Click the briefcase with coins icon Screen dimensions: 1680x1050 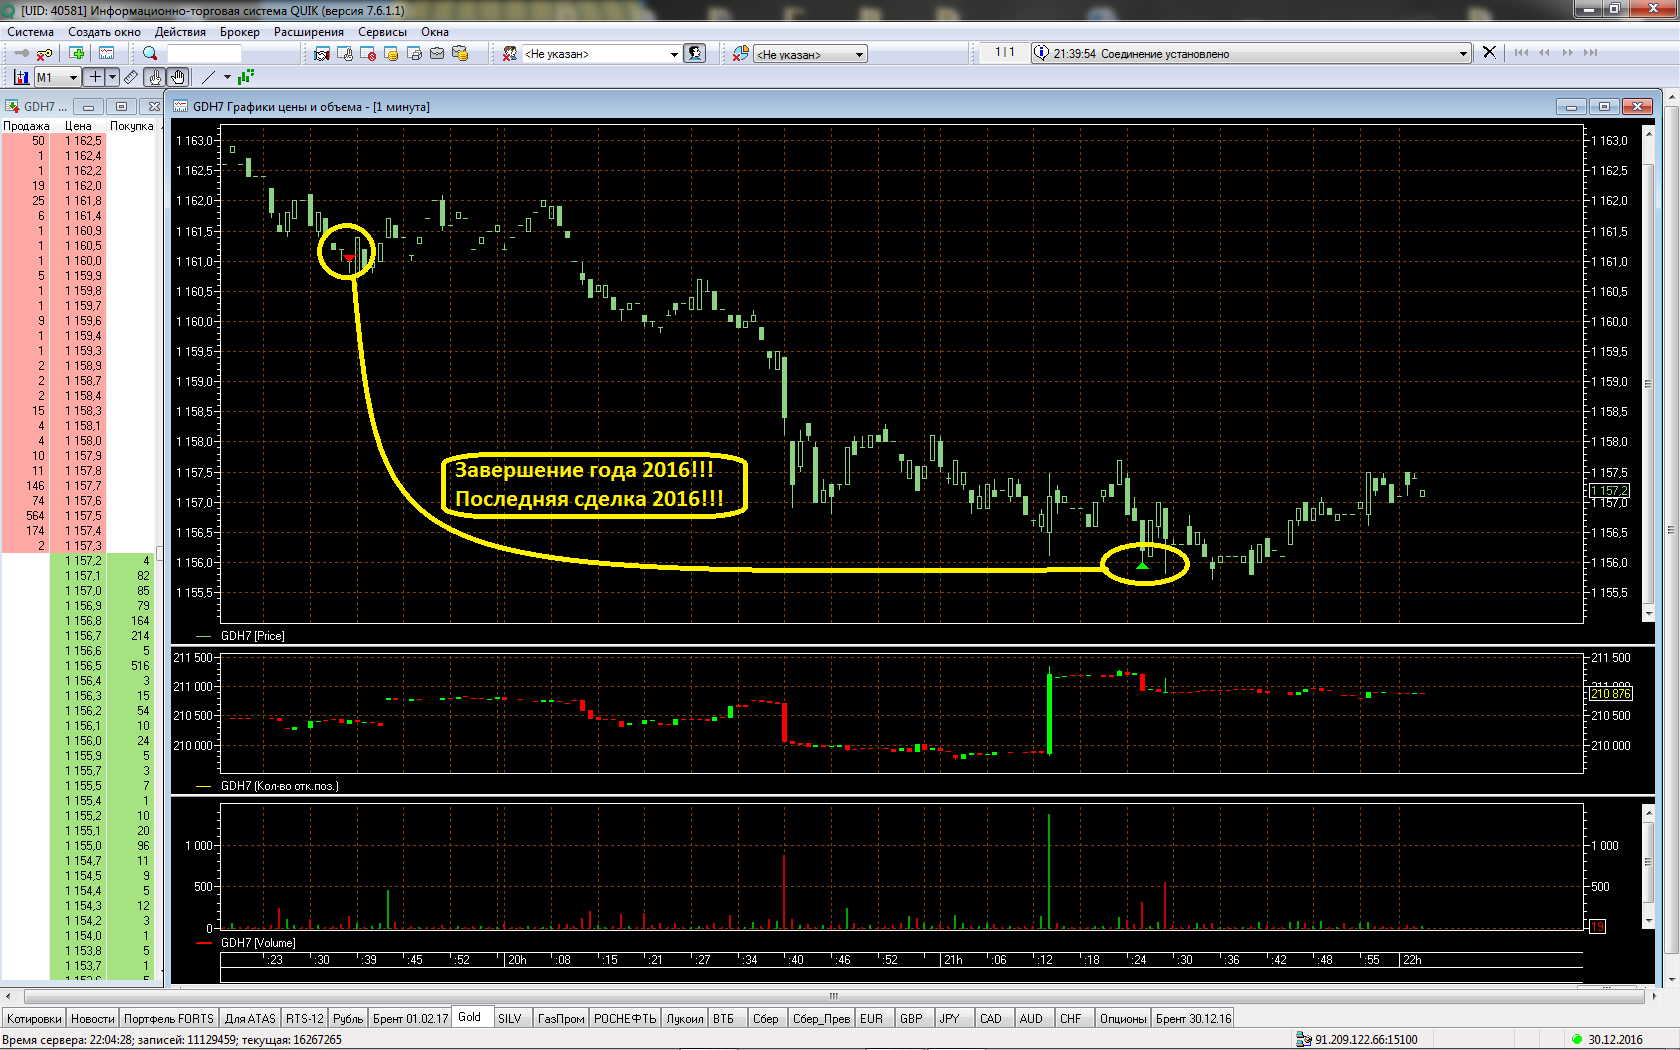tap(460, 53)
